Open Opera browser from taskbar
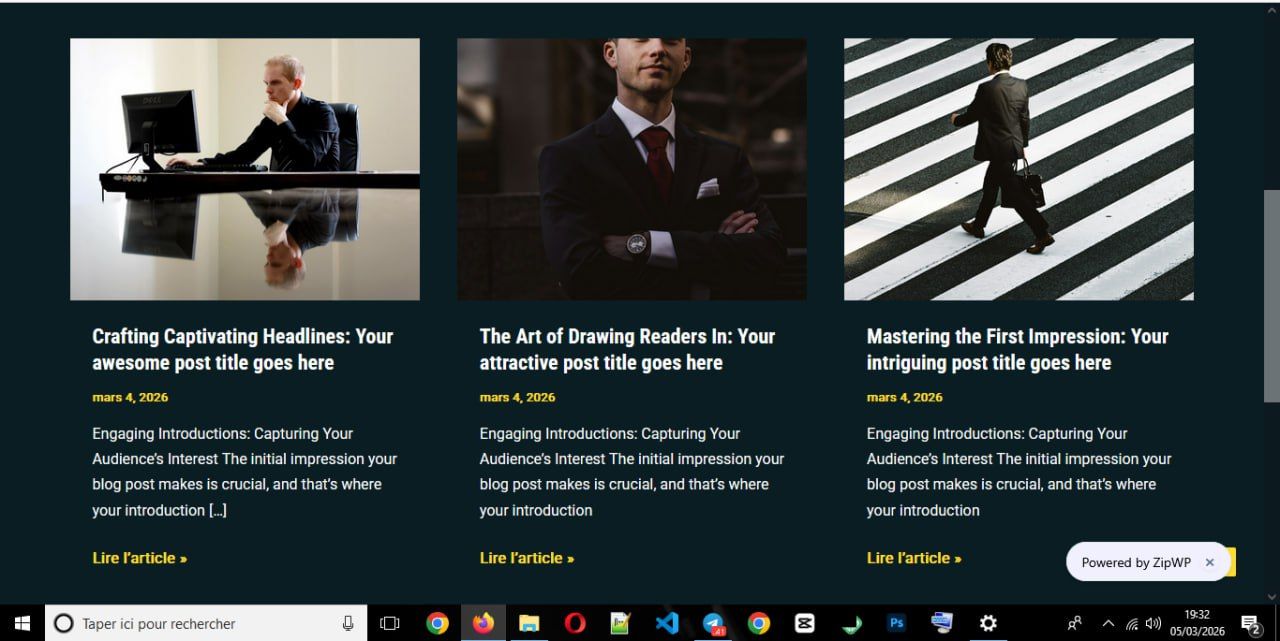 coord(575,623)
